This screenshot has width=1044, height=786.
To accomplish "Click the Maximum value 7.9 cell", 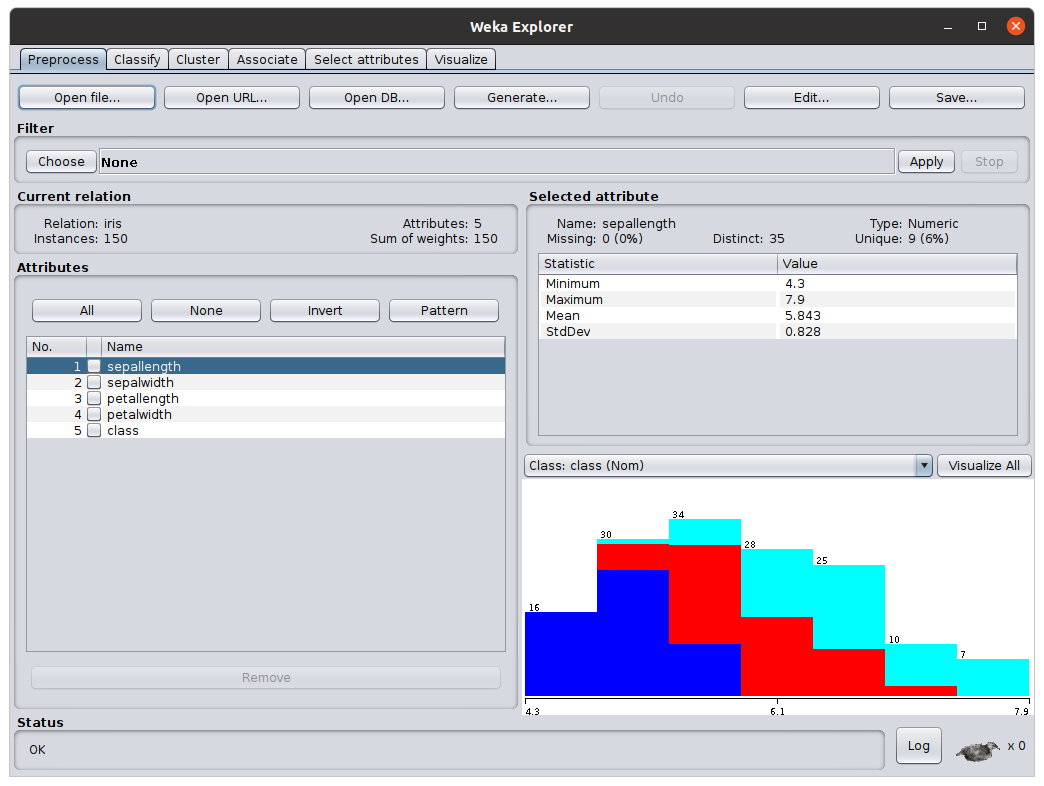I will click(897, 299).
